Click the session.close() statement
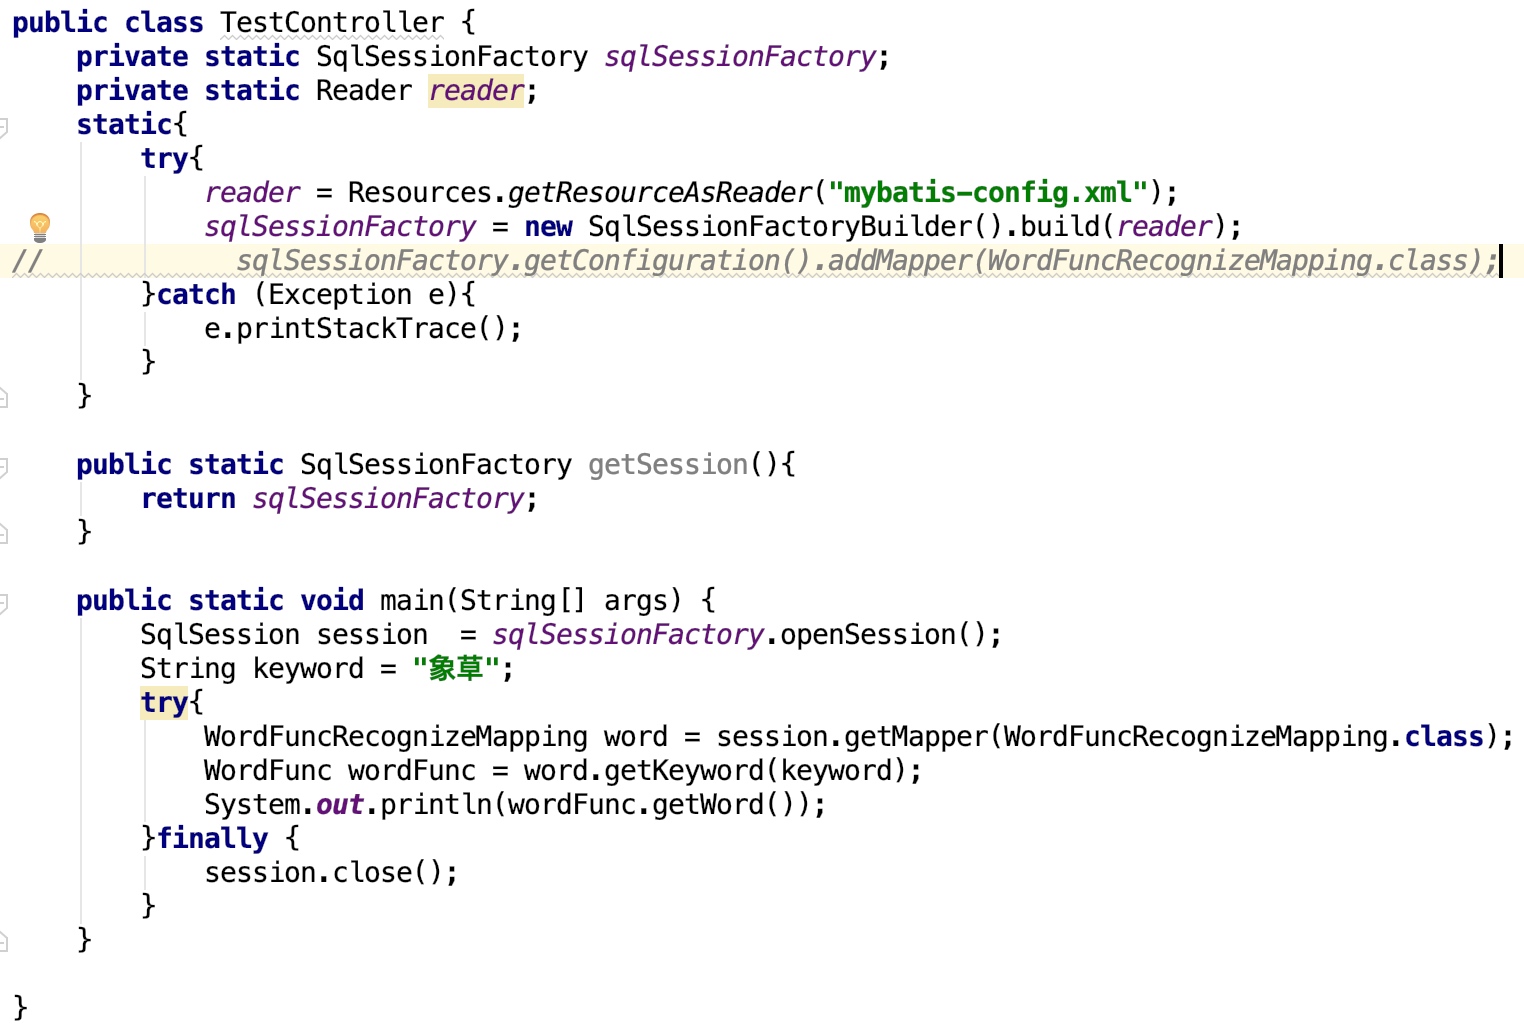This screenshot has width=1524, height=1032. tap(330, 873)
